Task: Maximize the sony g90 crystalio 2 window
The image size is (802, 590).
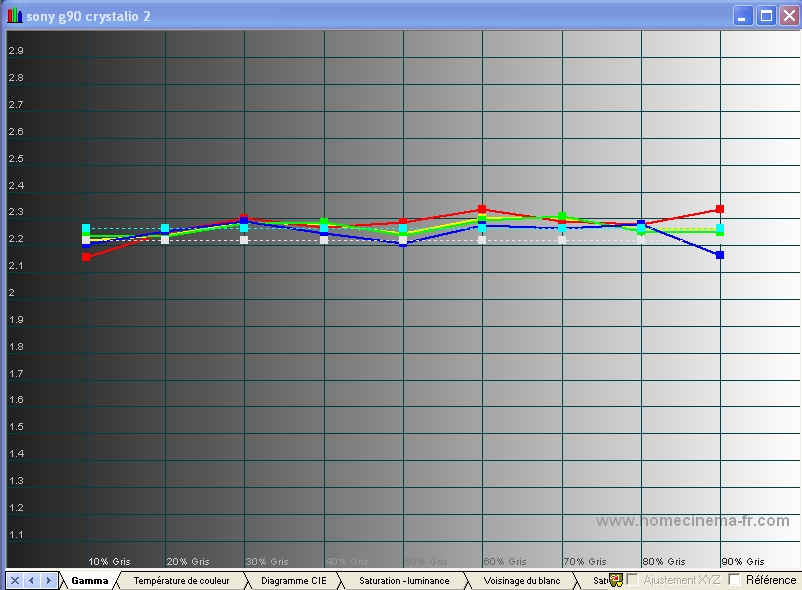Action: click(766, 16)
